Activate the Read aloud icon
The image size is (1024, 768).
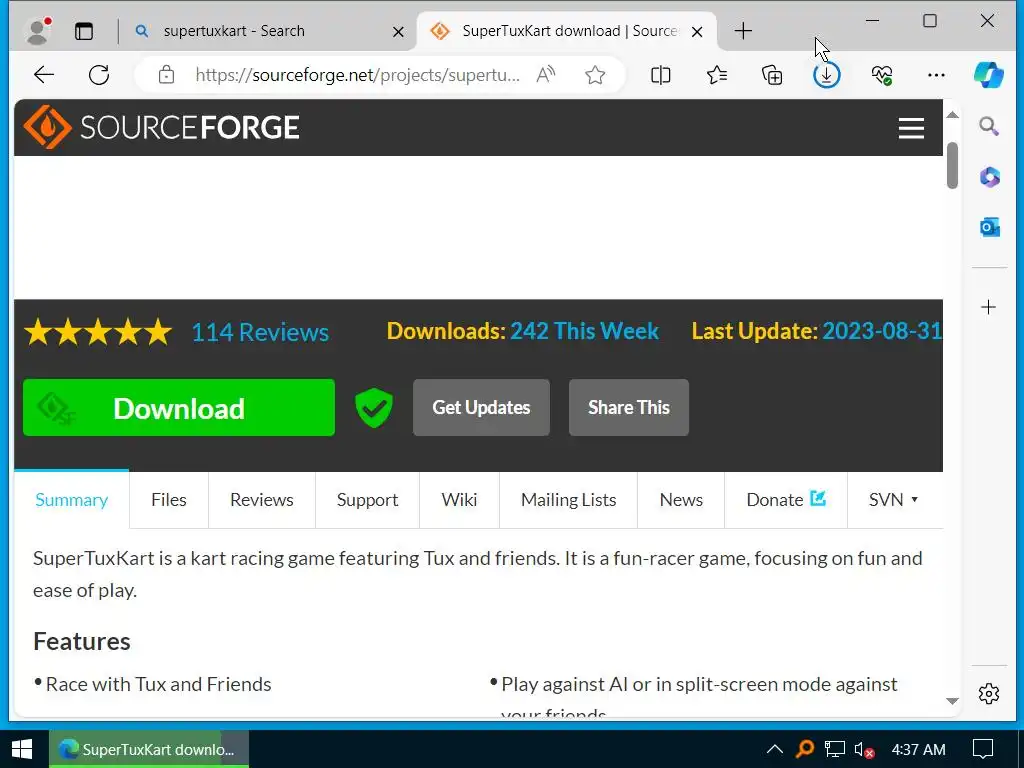point(545,74)
